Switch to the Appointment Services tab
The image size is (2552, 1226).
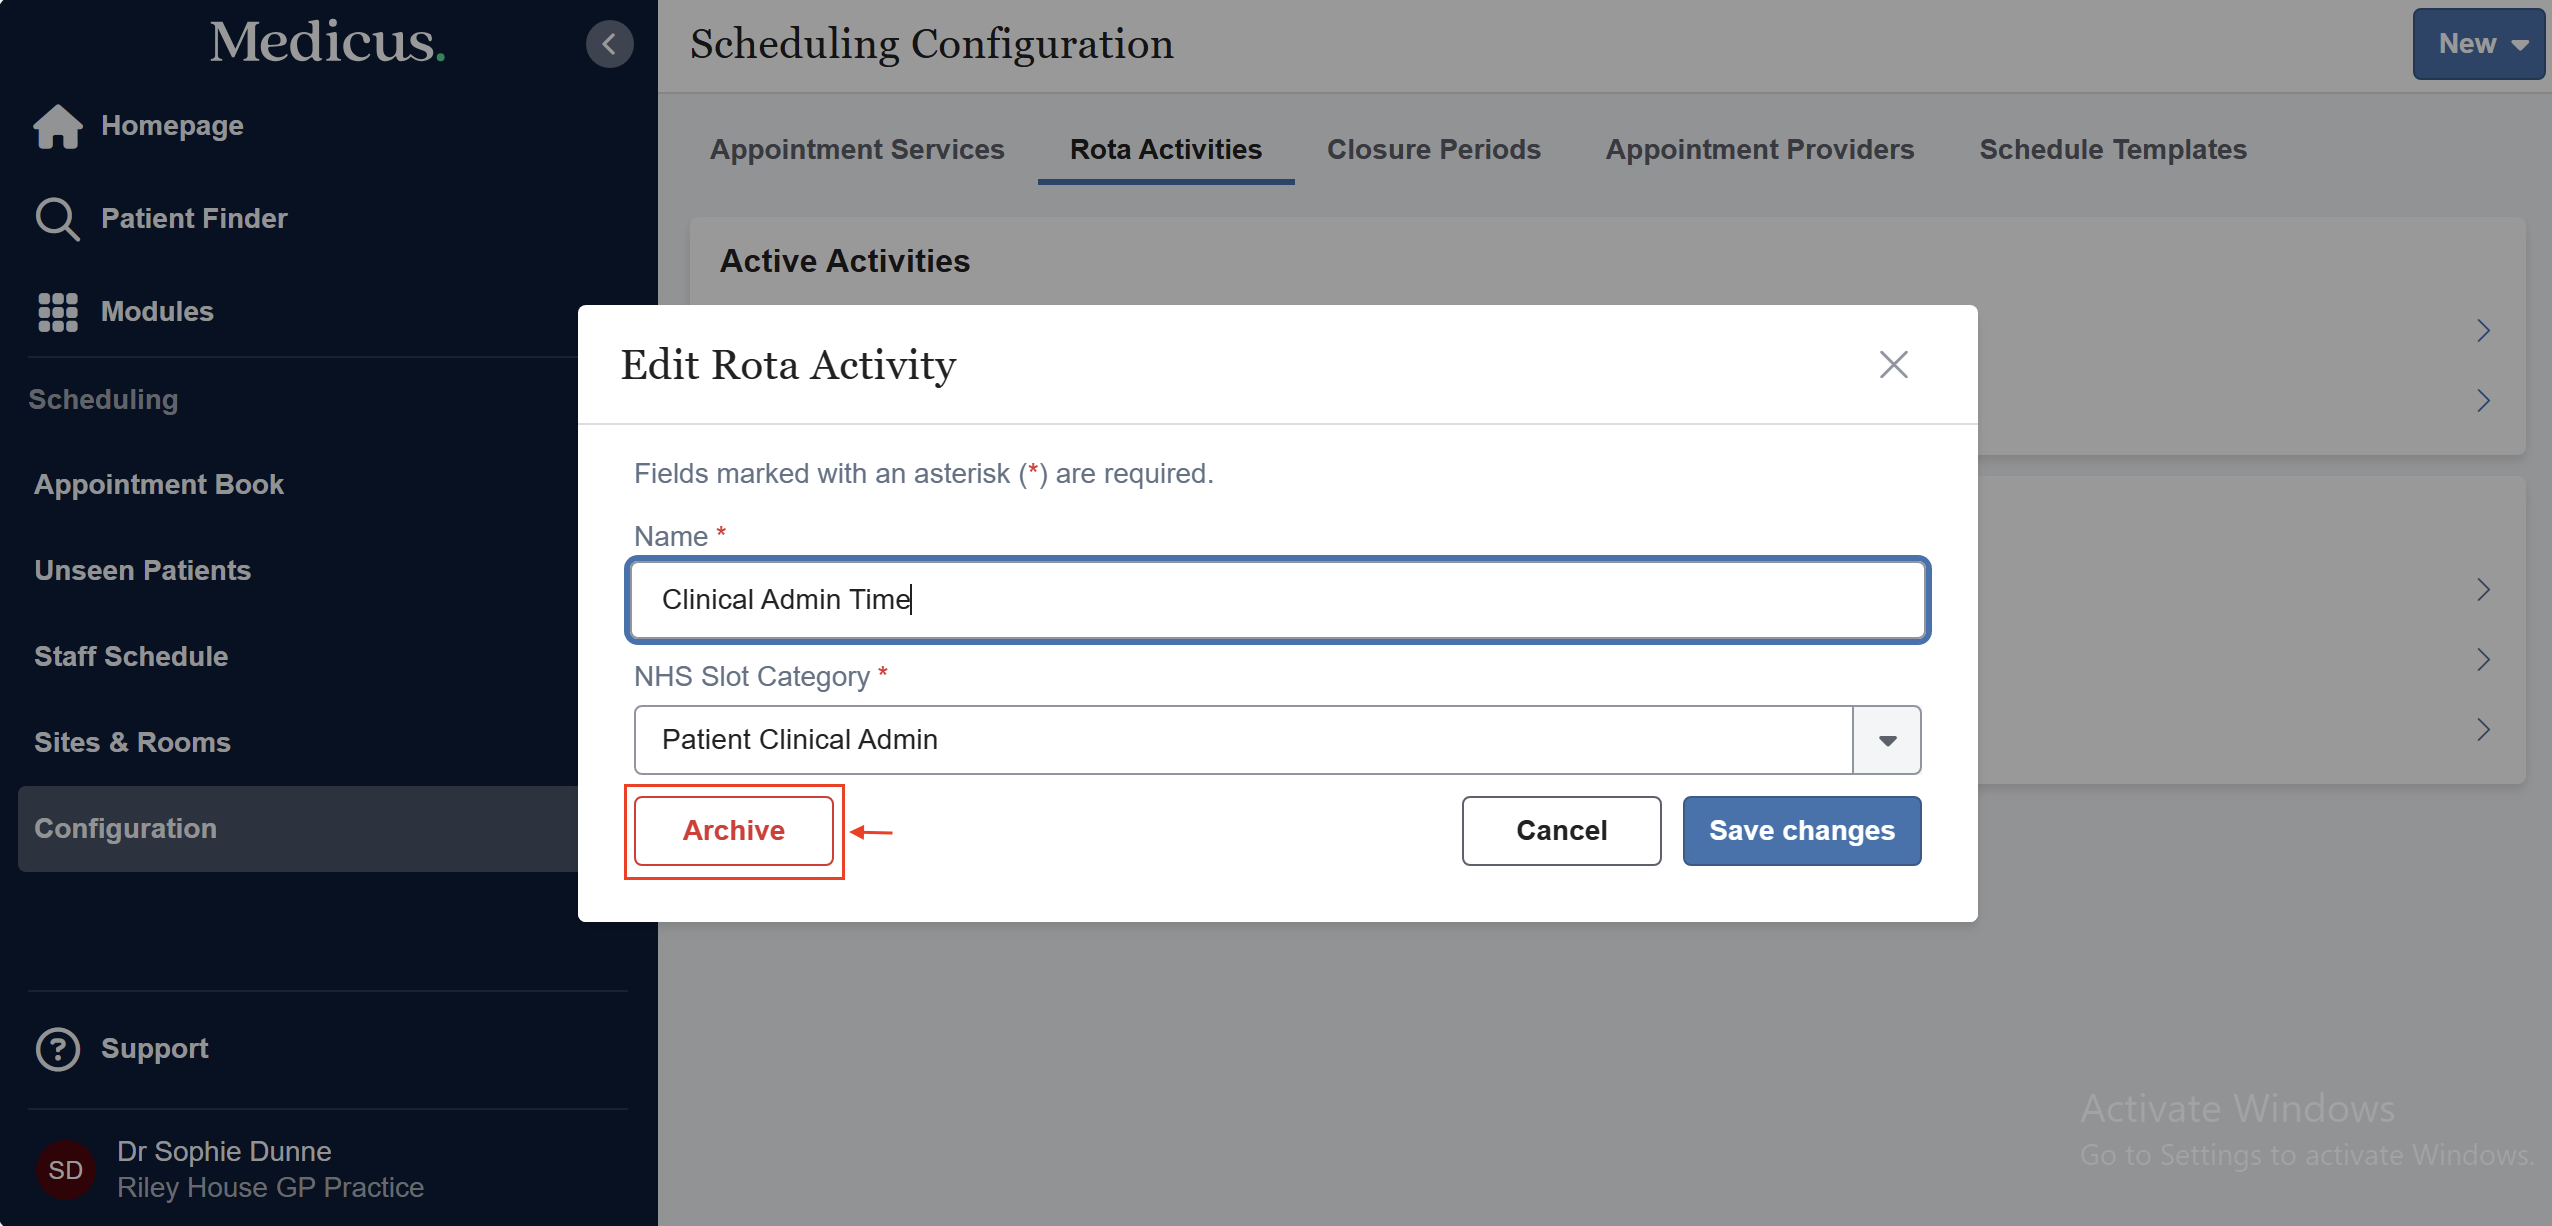pos(856,149)
